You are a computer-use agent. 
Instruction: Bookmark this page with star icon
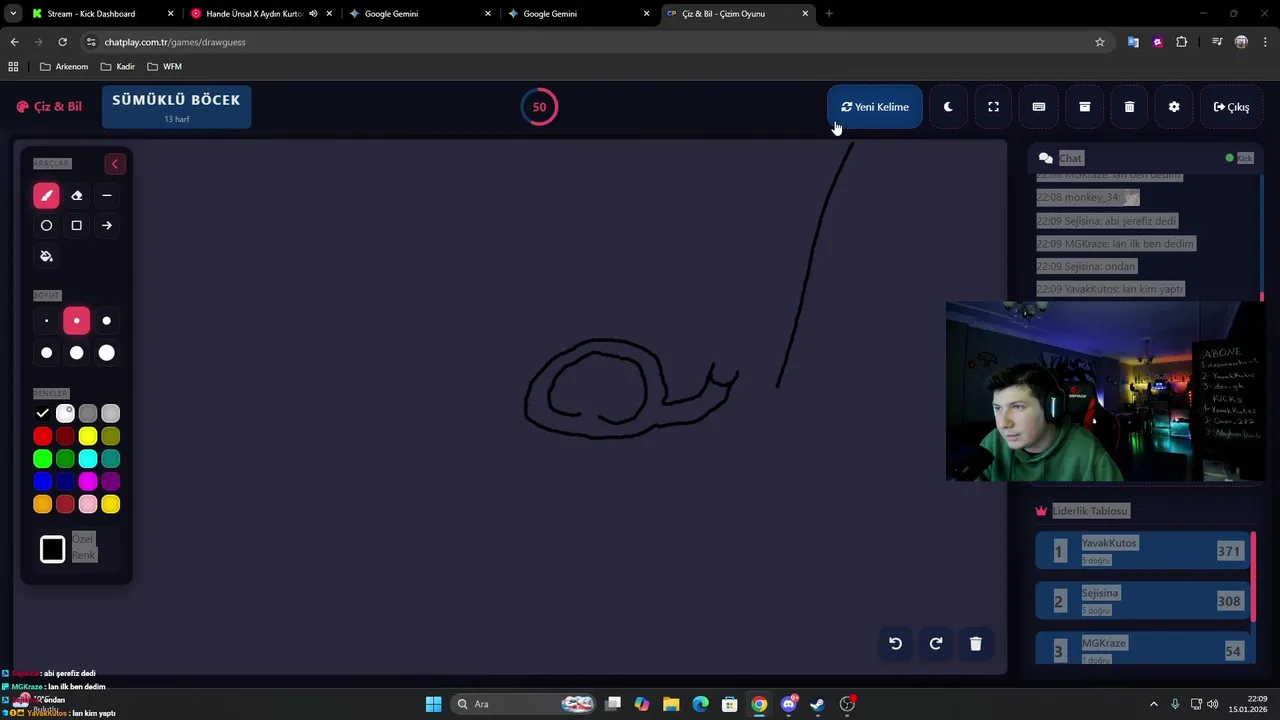[1100, 42]
